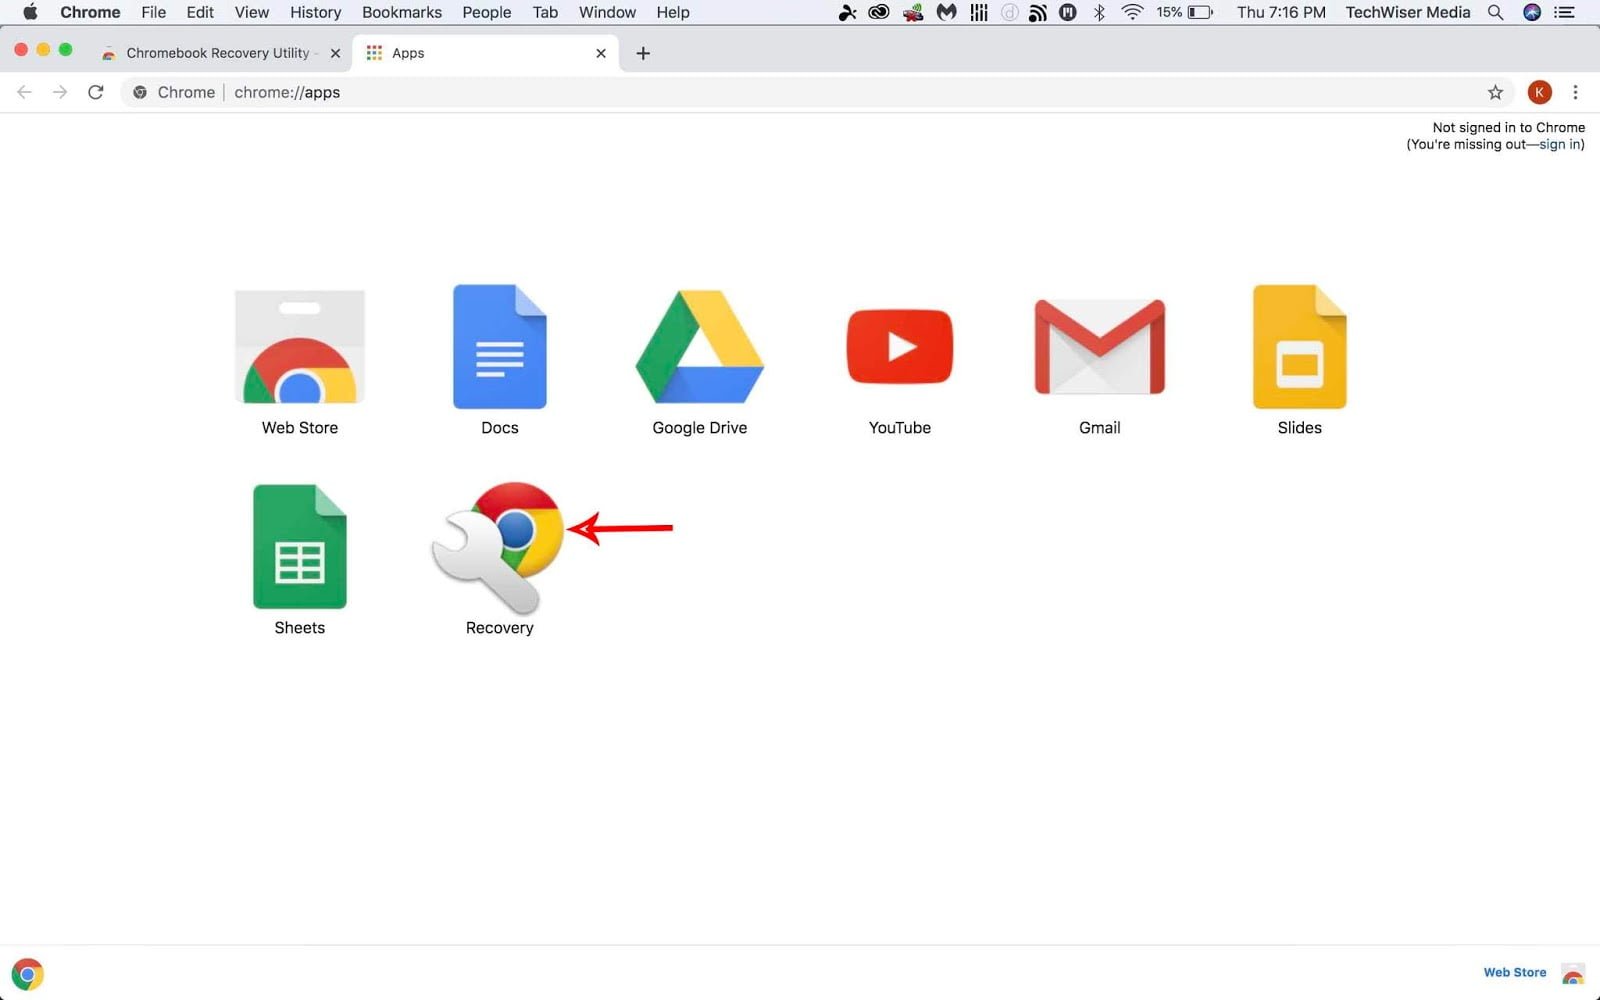Open Google Drive
1600x1000 pixels.
[x=699, y=347]
